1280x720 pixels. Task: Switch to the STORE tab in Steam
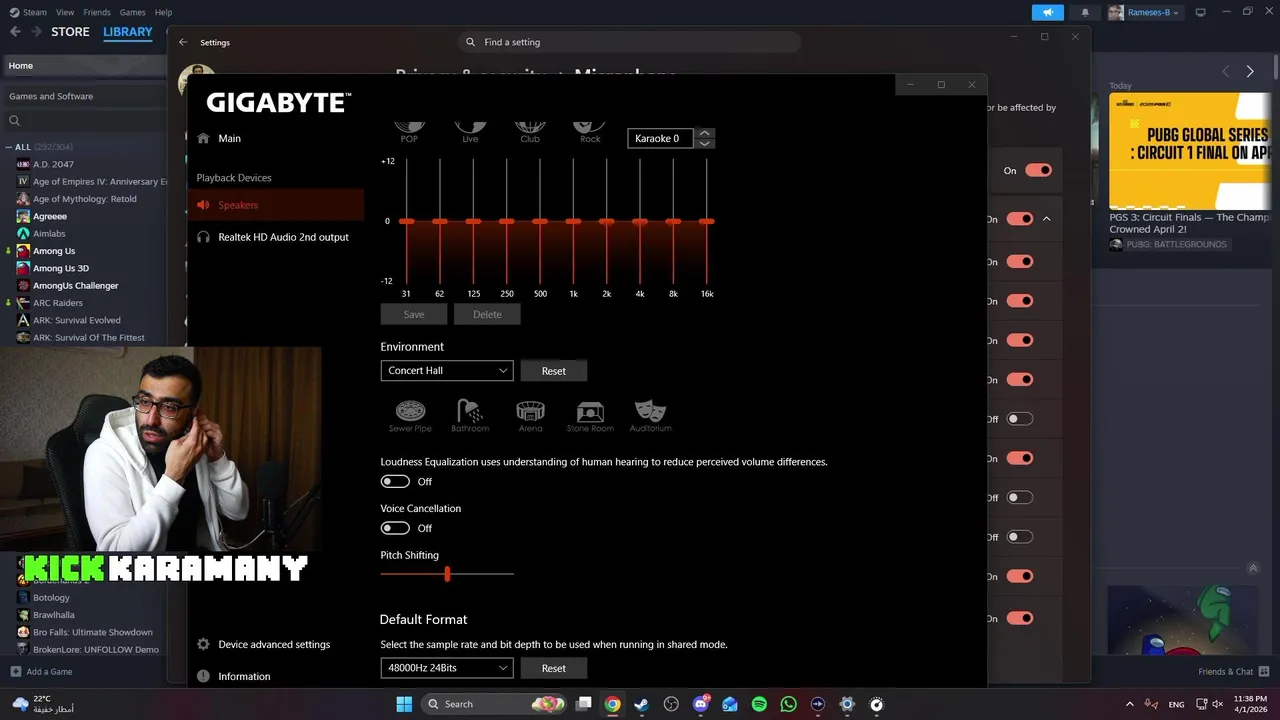[70, 32]
